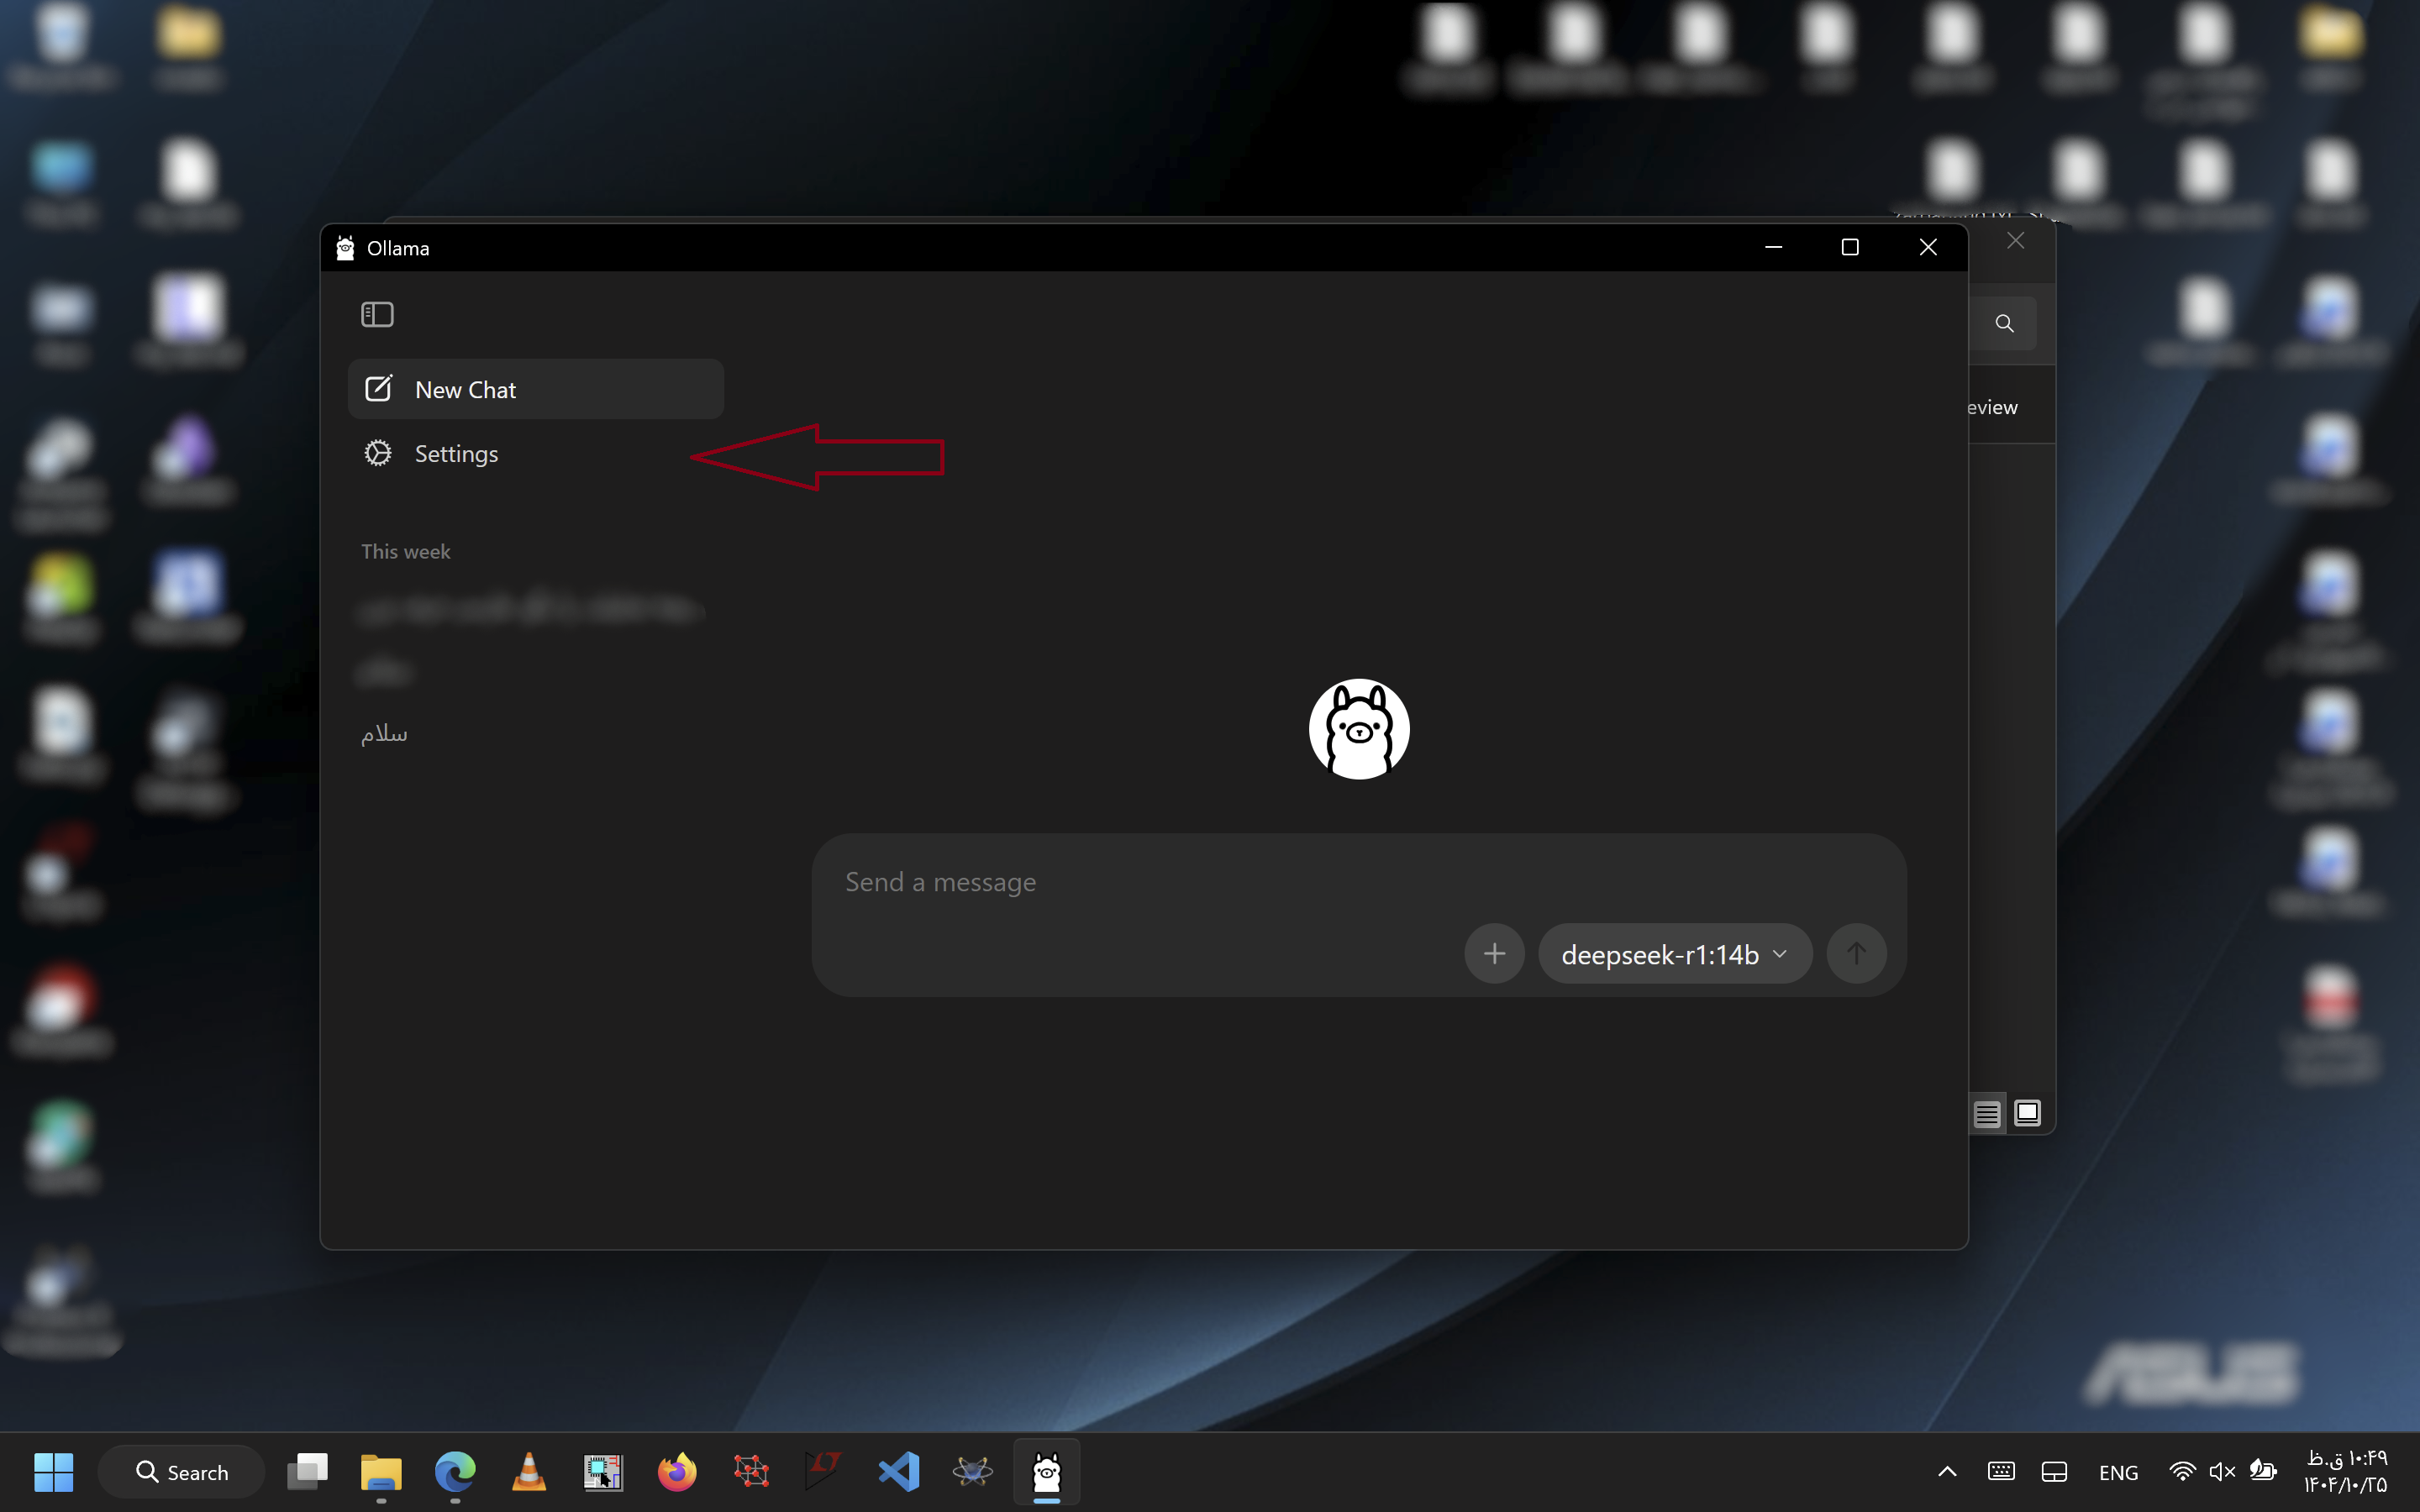
Task: Toggle the sidebar collapse icon
Action: [x=377, y=313]
